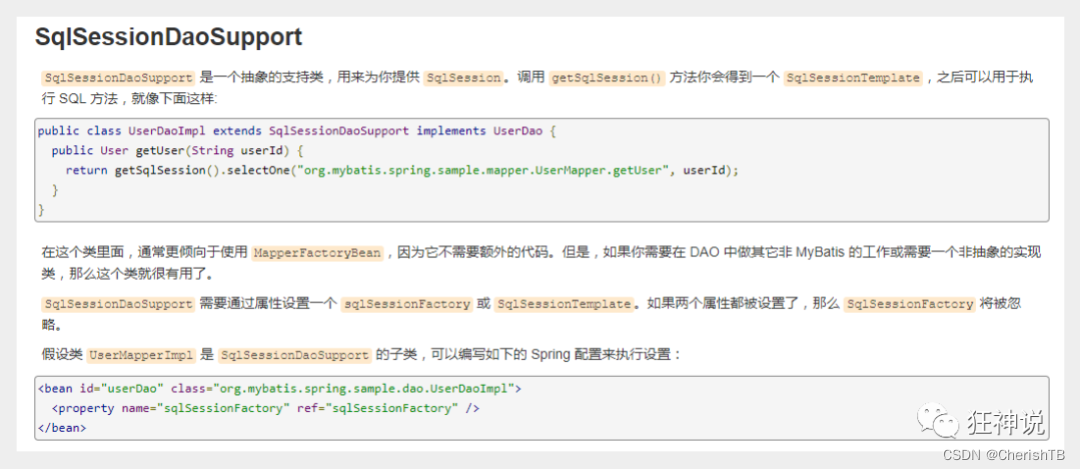
Task: Click 'SqlSessionDaoSupport' before 需要通过属性设置
Action: 118,304
